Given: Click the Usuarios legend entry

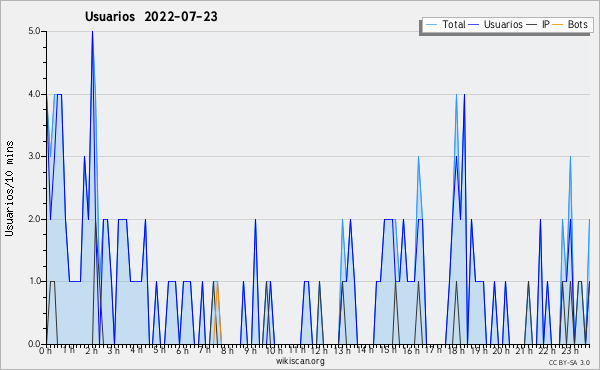Looking at the screenshot, I should [496, 24].
